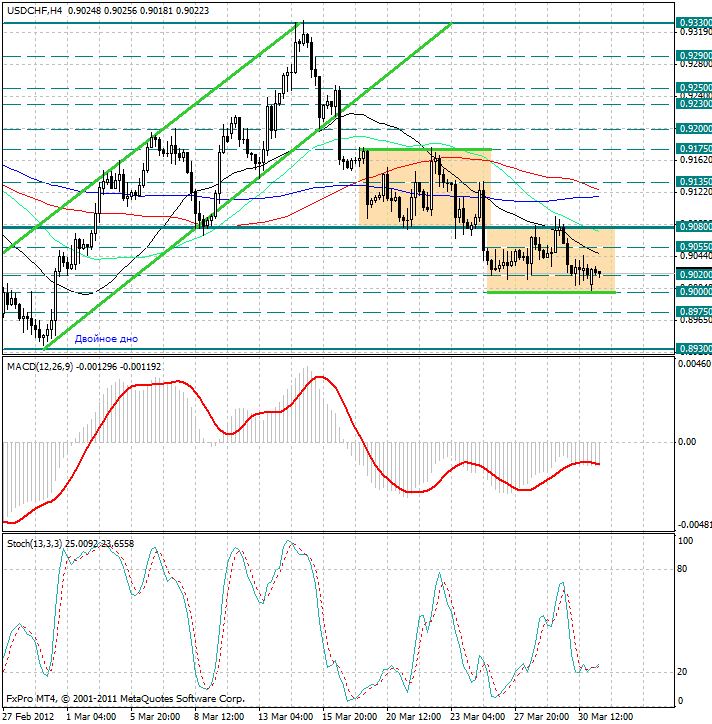Select the 0.9200 price level label
Screen dimensions: 712x724
pyautogui.click(x=694, y=129)
